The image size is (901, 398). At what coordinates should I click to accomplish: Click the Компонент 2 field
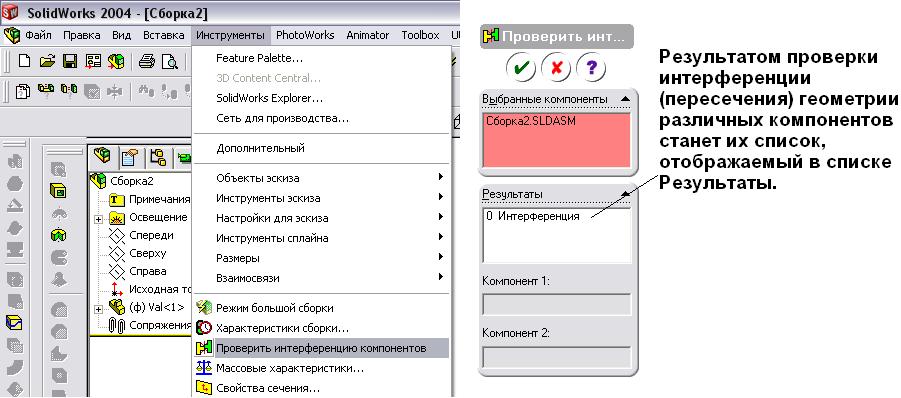[556, 357]
